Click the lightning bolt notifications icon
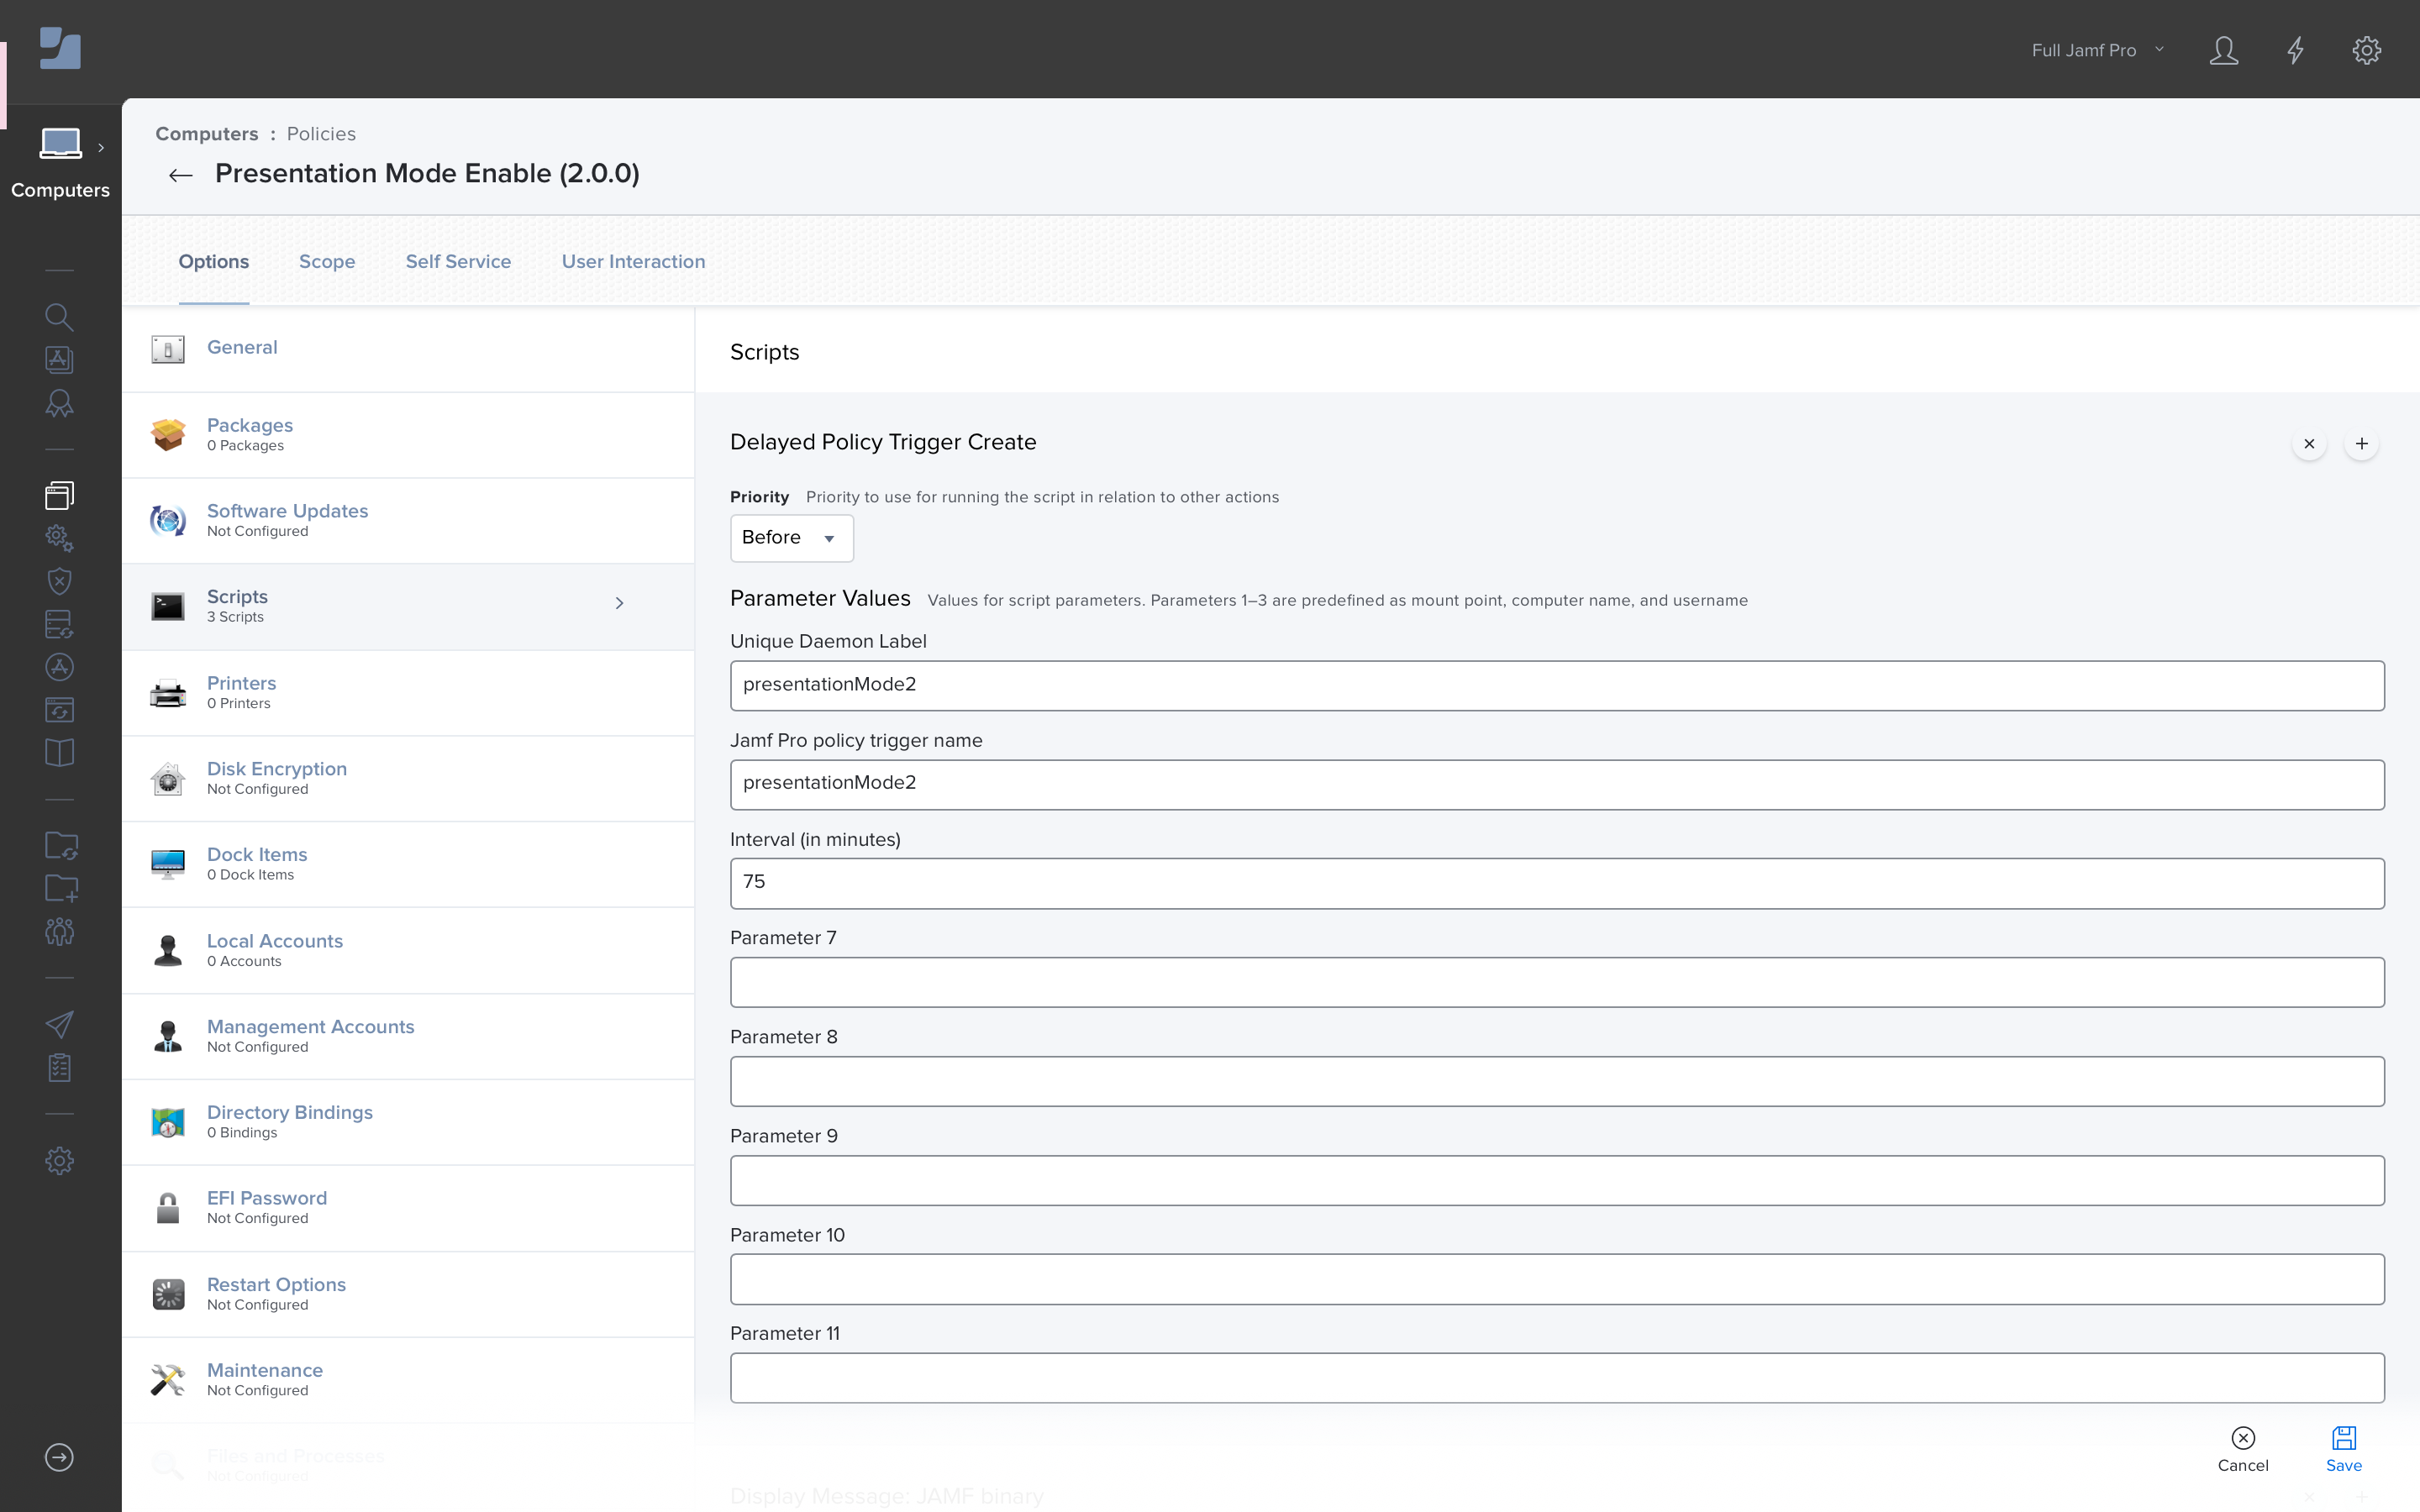This screenshot has width=2420, height=1512. 2296,49
